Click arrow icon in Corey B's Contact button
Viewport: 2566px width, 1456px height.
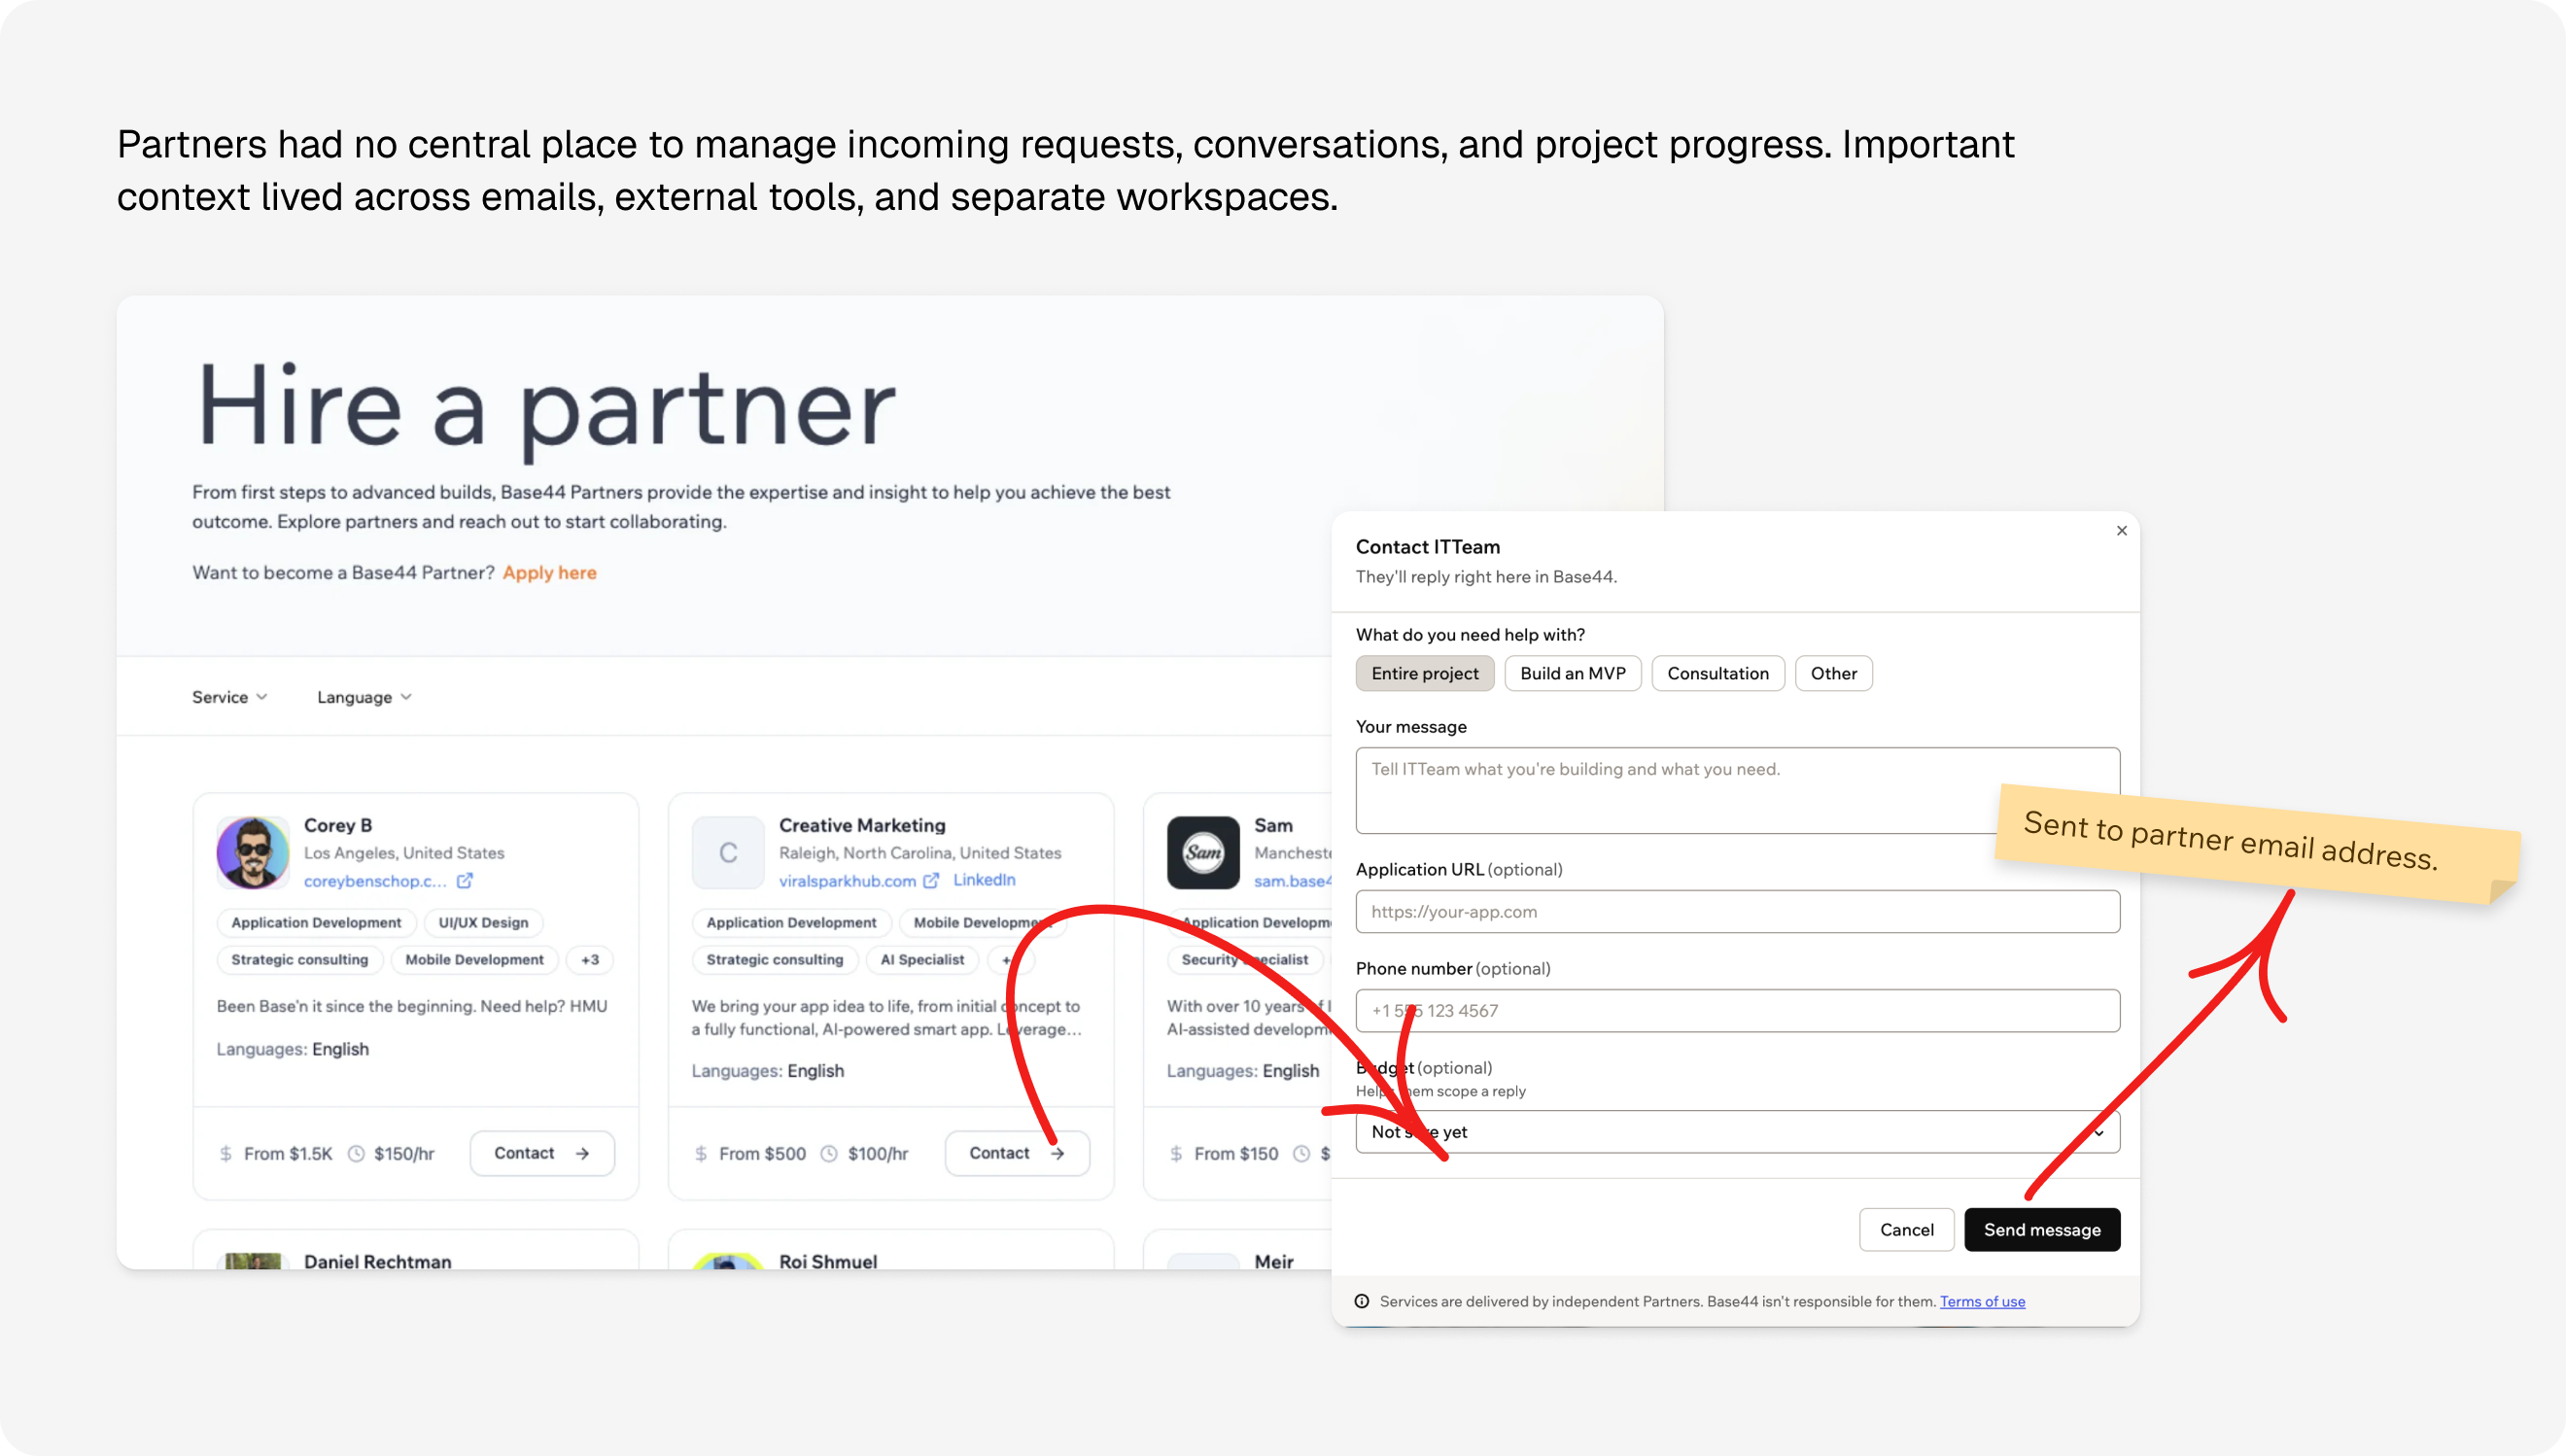coord(582,1153)
